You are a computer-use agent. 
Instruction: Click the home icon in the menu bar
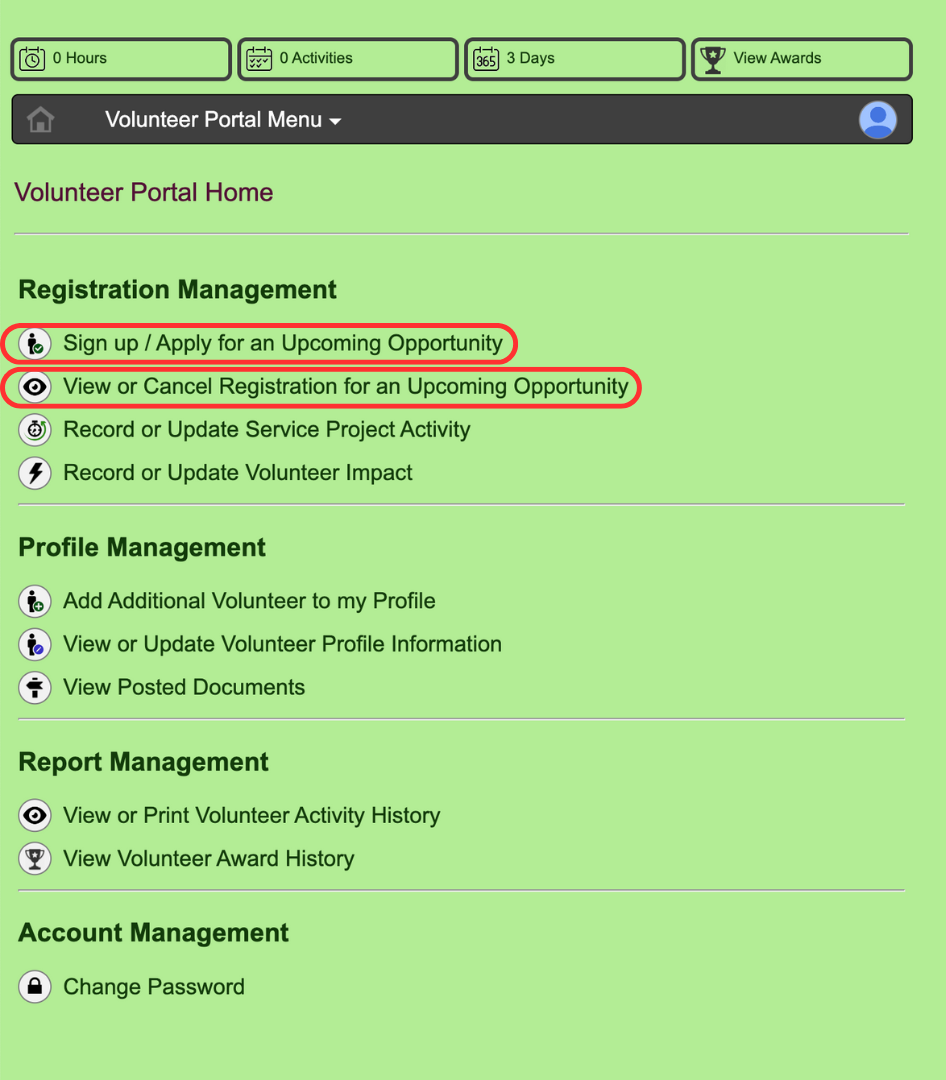point(41,120)
